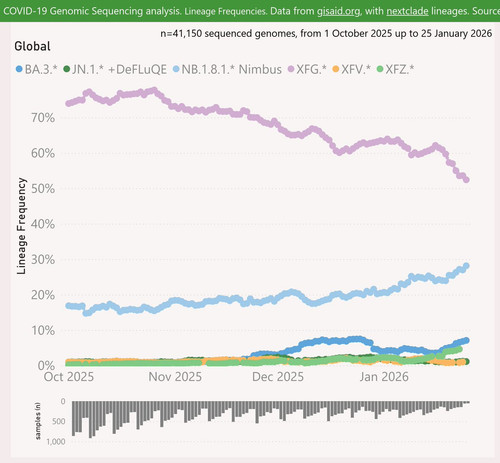Image resolution: width=500 pixels, height=463 pixels.
Task: Click the Jan 2026 x-axis label
Action: tap(384, 377)
